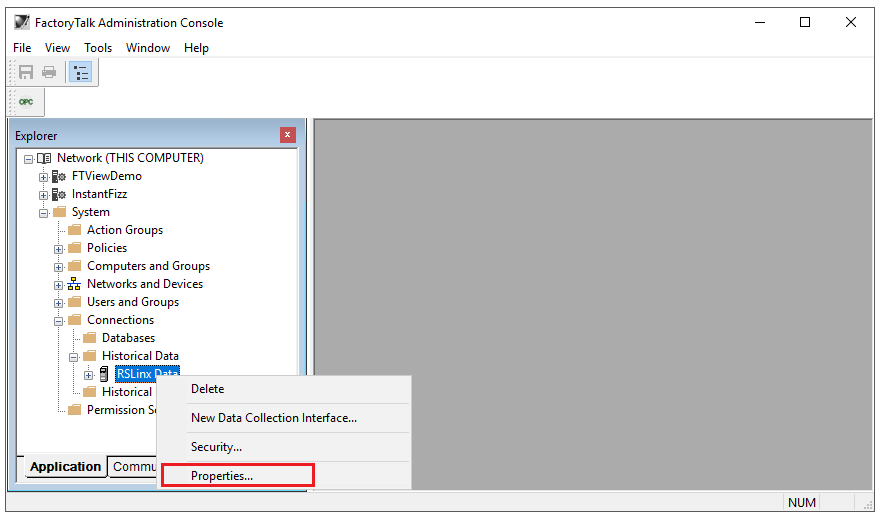
Task: Click the Permission Sets folder icon
Action: pos(74,409)
